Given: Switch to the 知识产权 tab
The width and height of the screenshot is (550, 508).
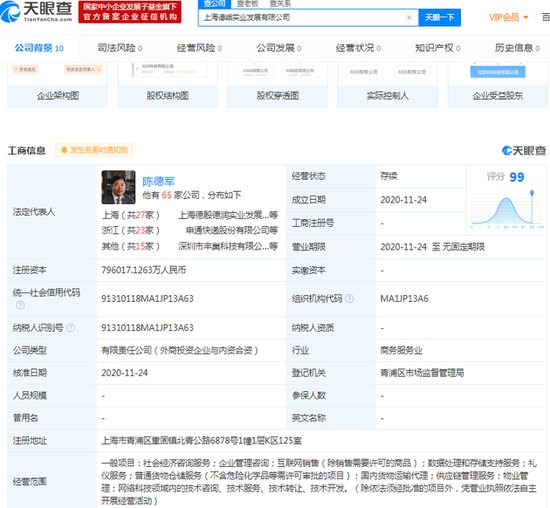Looking at the screenshot, I should pyautogui.click(x=438, y=48).
